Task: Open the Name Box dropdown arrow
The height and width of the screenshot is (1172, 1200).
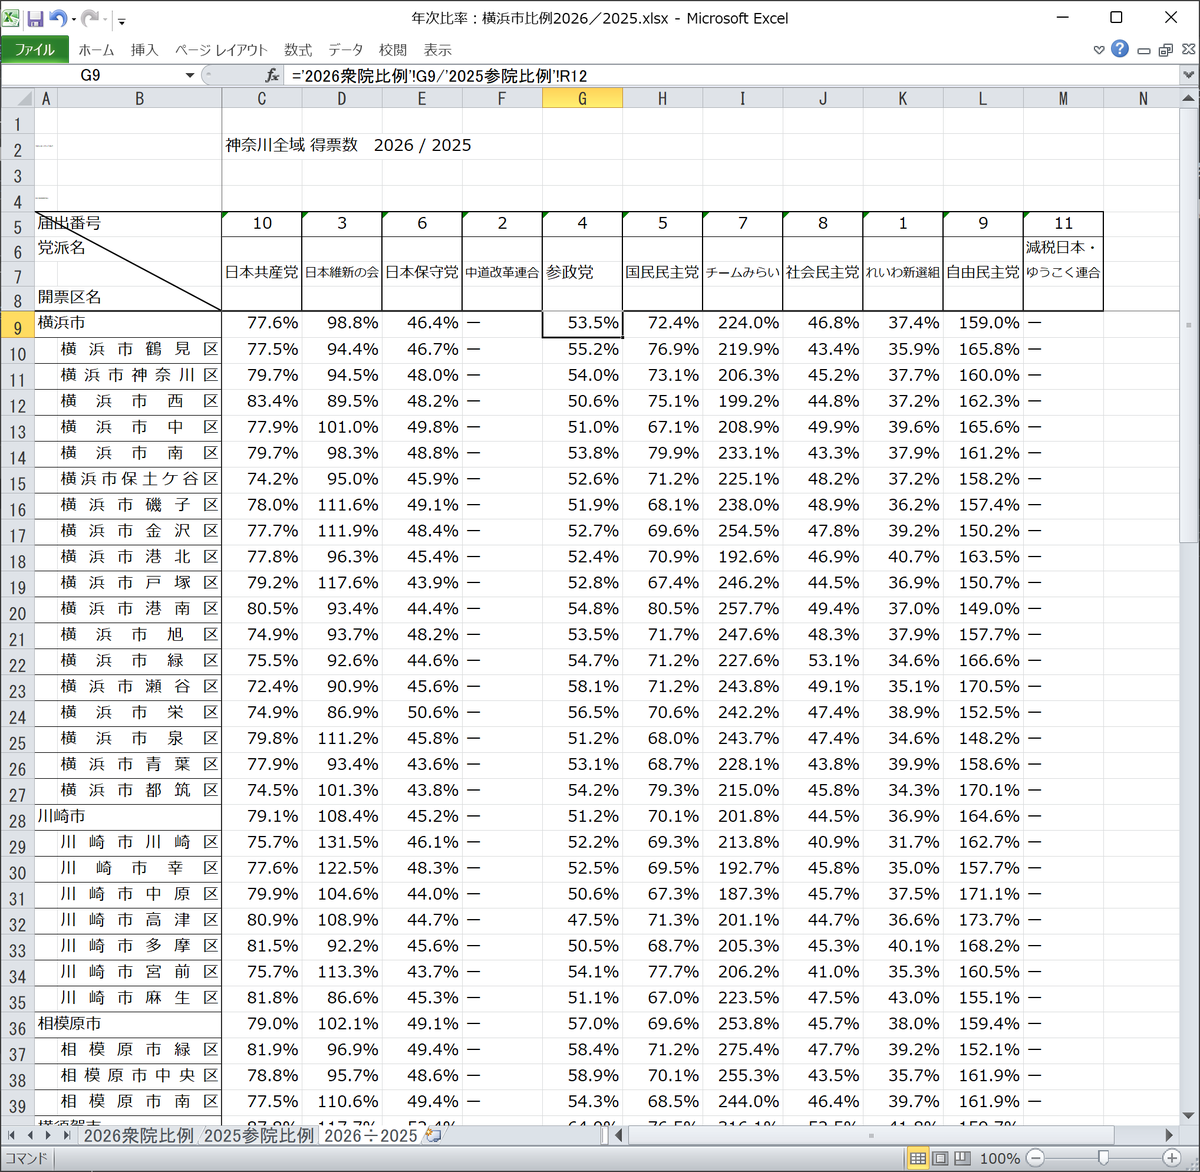Action: coord(189,75)
